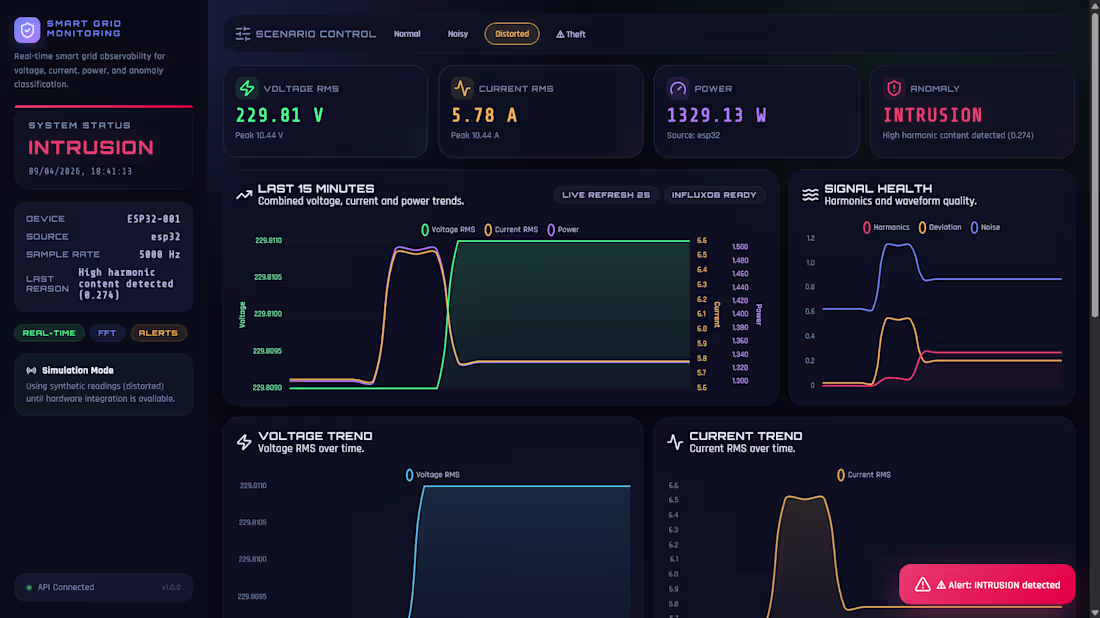The image size is (1100, 618).
Task: Click the v1.0.0 version label
Action: 171,588
